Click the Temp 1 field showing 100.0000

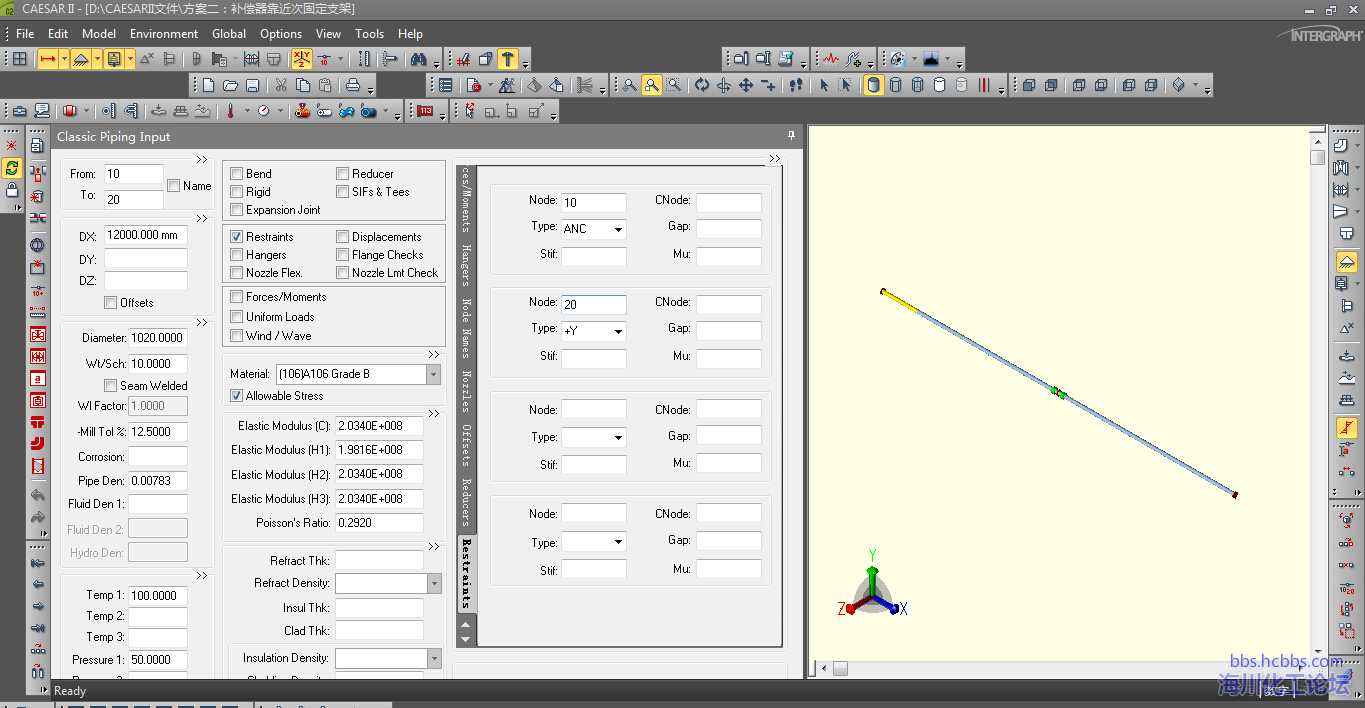[158, 595]
